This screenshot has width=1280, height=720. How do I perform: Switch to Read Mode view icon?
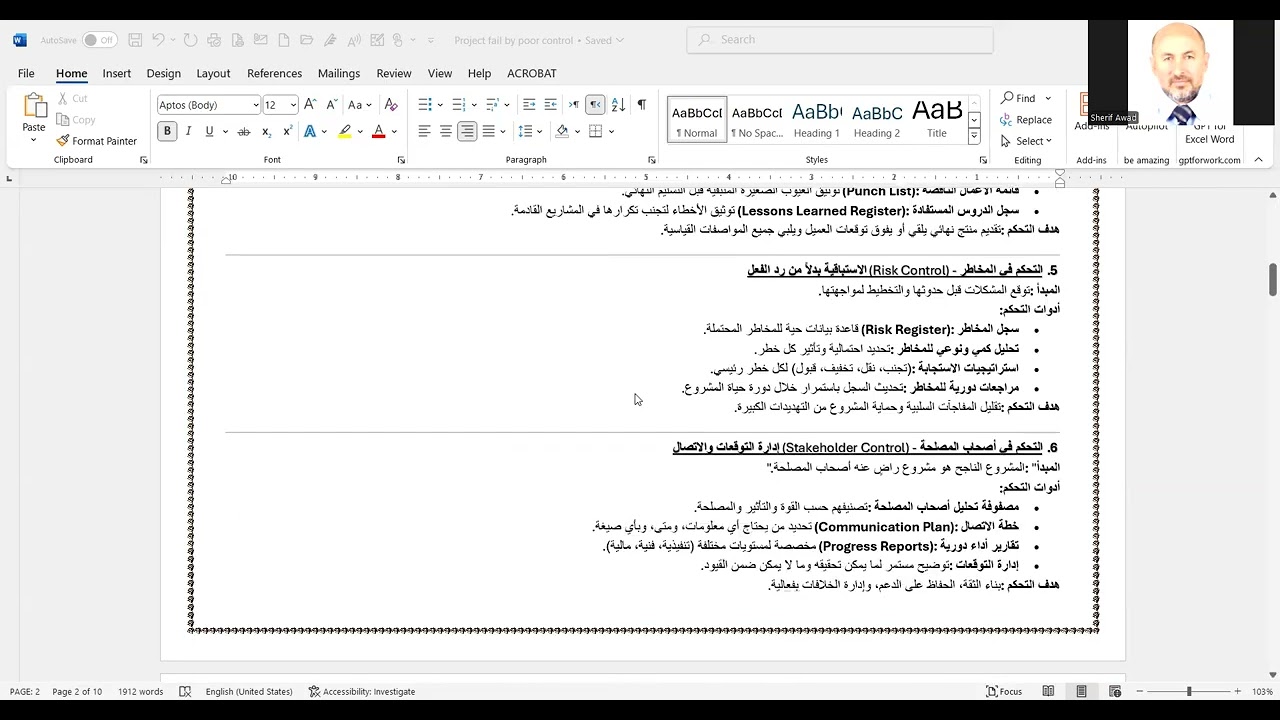click(x=1048, y=692)
